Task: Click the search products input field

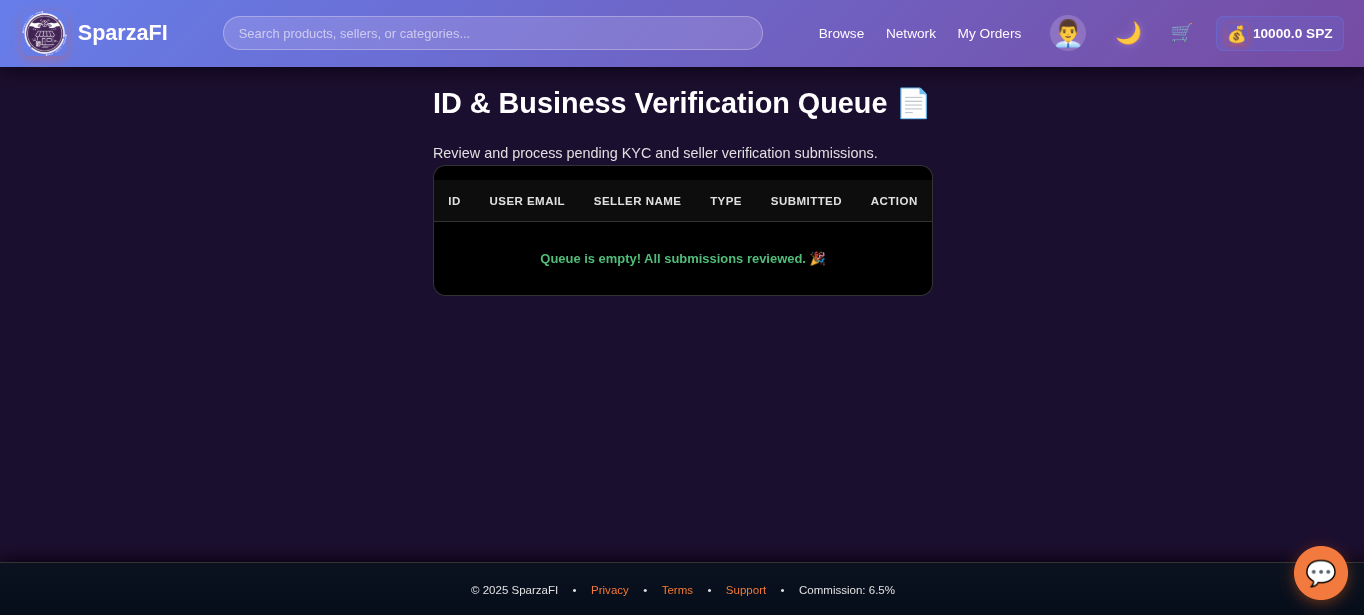Action: click(492, 33)
